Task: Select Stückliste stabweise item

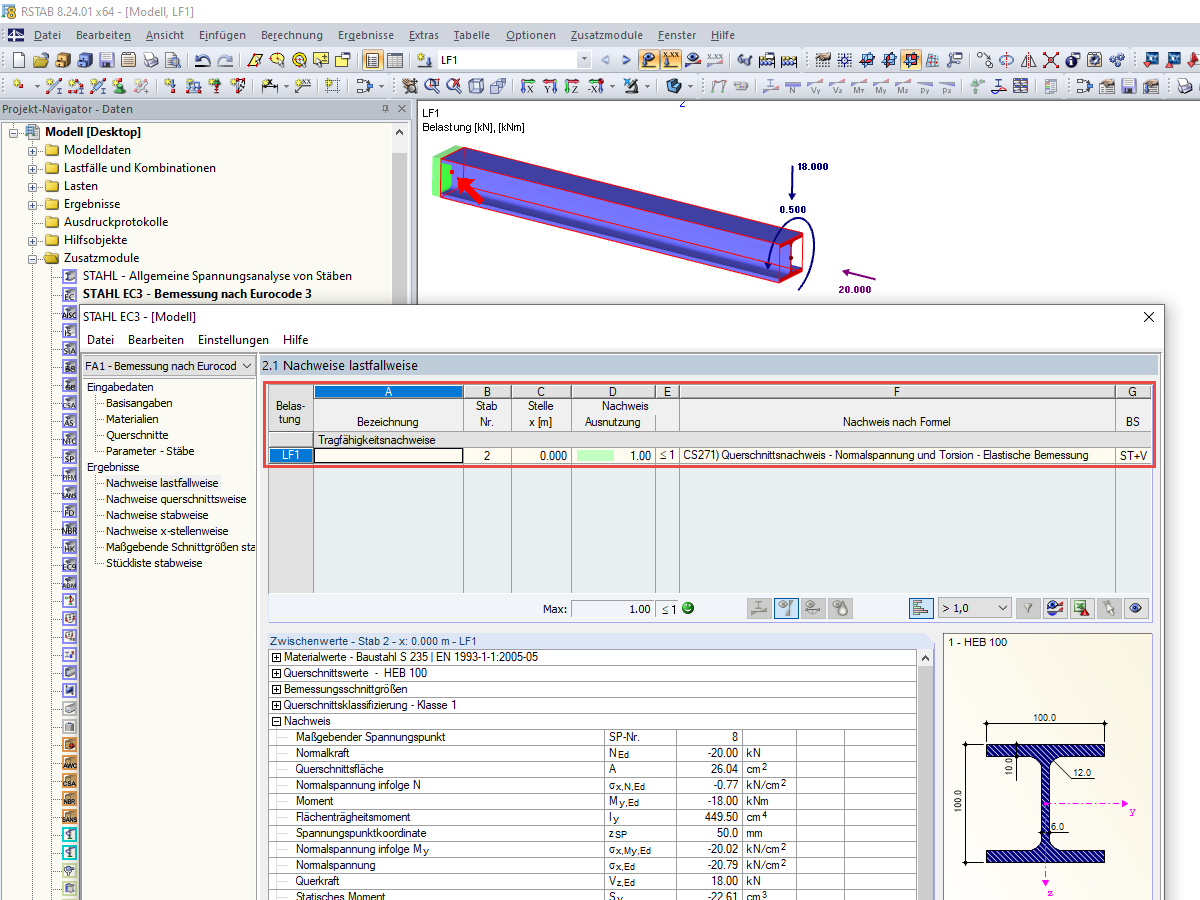Action: [154, 563]
